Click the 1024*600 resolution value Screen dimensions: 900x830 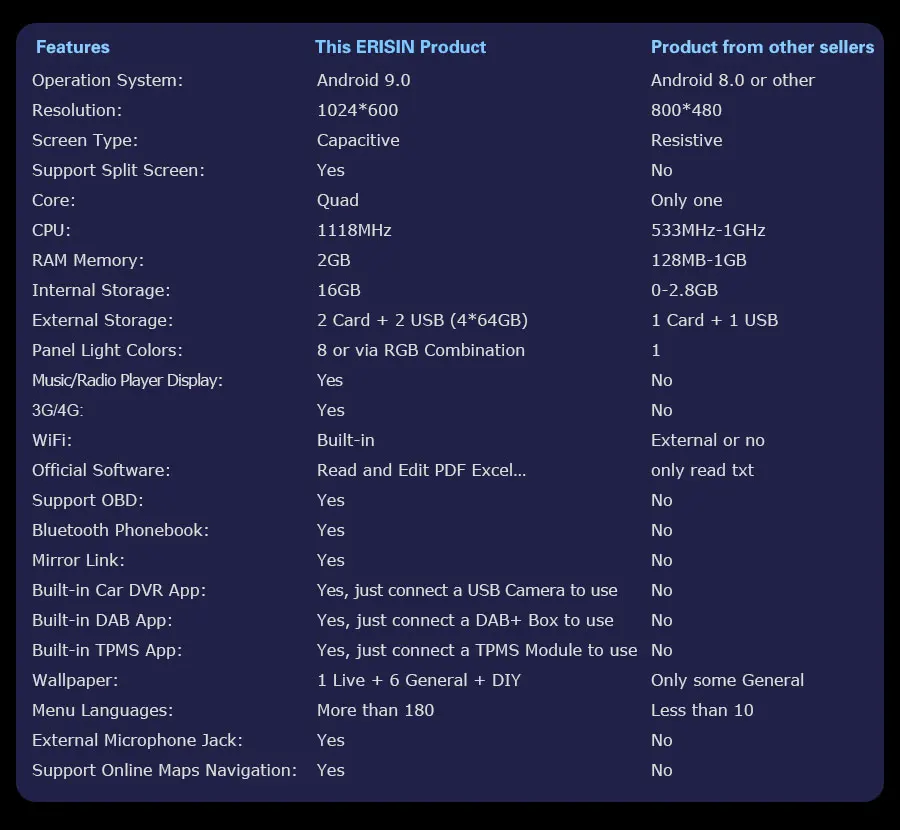[x=358, y=110]
